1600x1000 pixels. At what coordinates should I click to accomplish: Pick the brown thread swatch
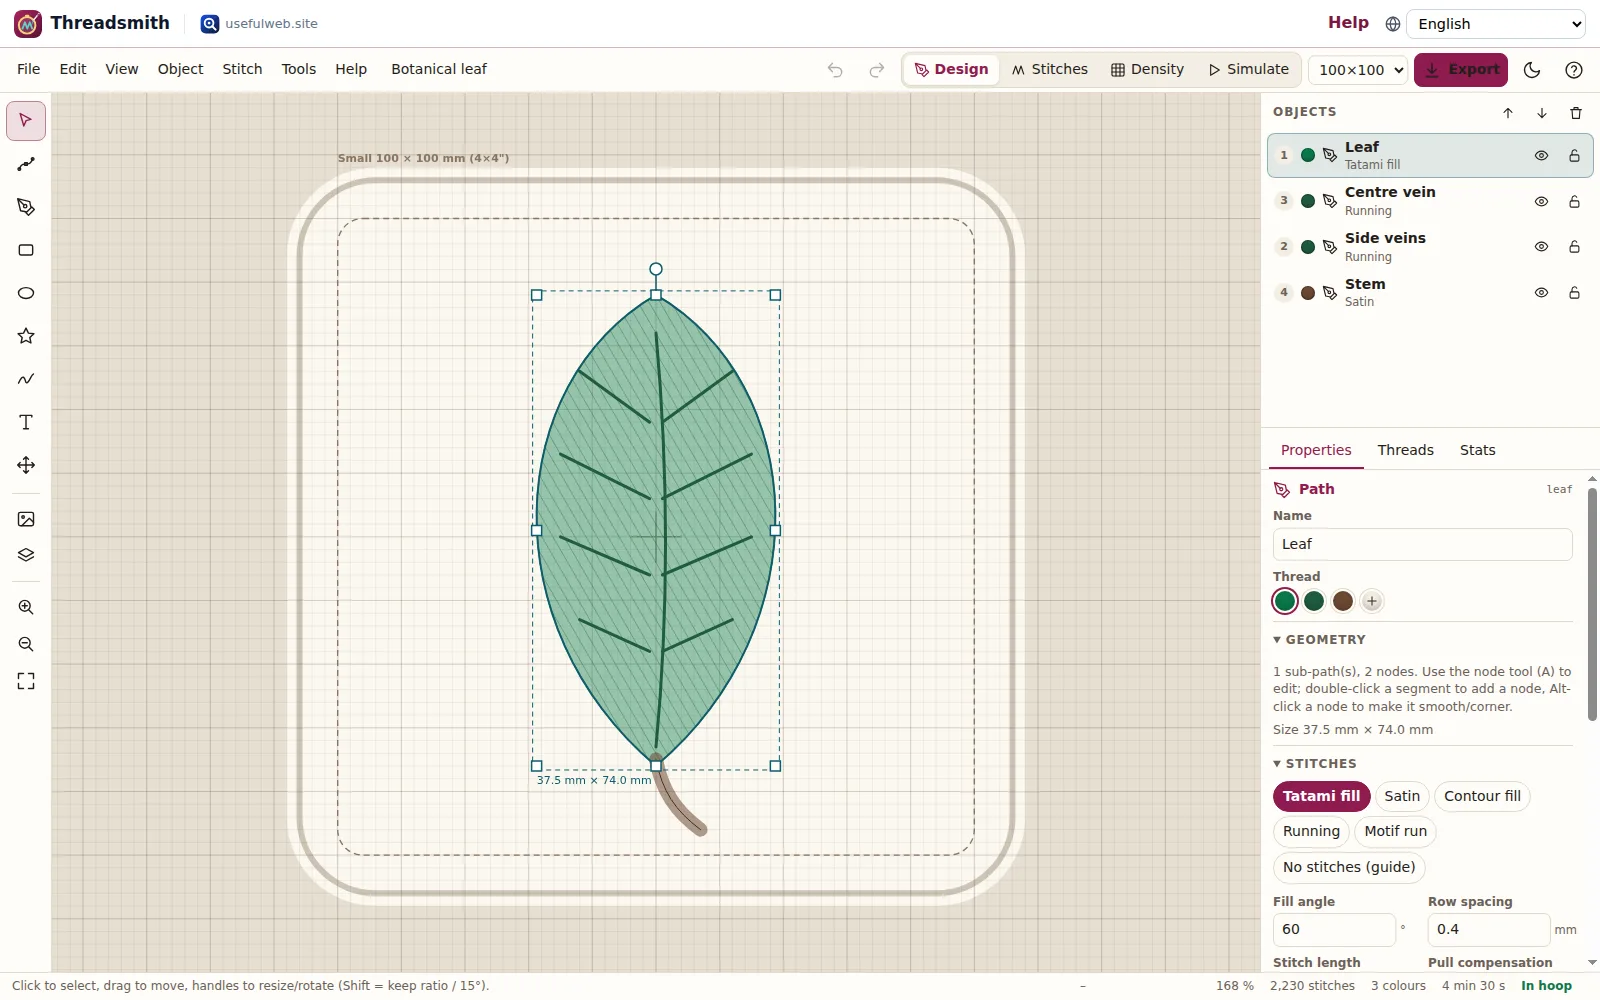[1343, 601]
